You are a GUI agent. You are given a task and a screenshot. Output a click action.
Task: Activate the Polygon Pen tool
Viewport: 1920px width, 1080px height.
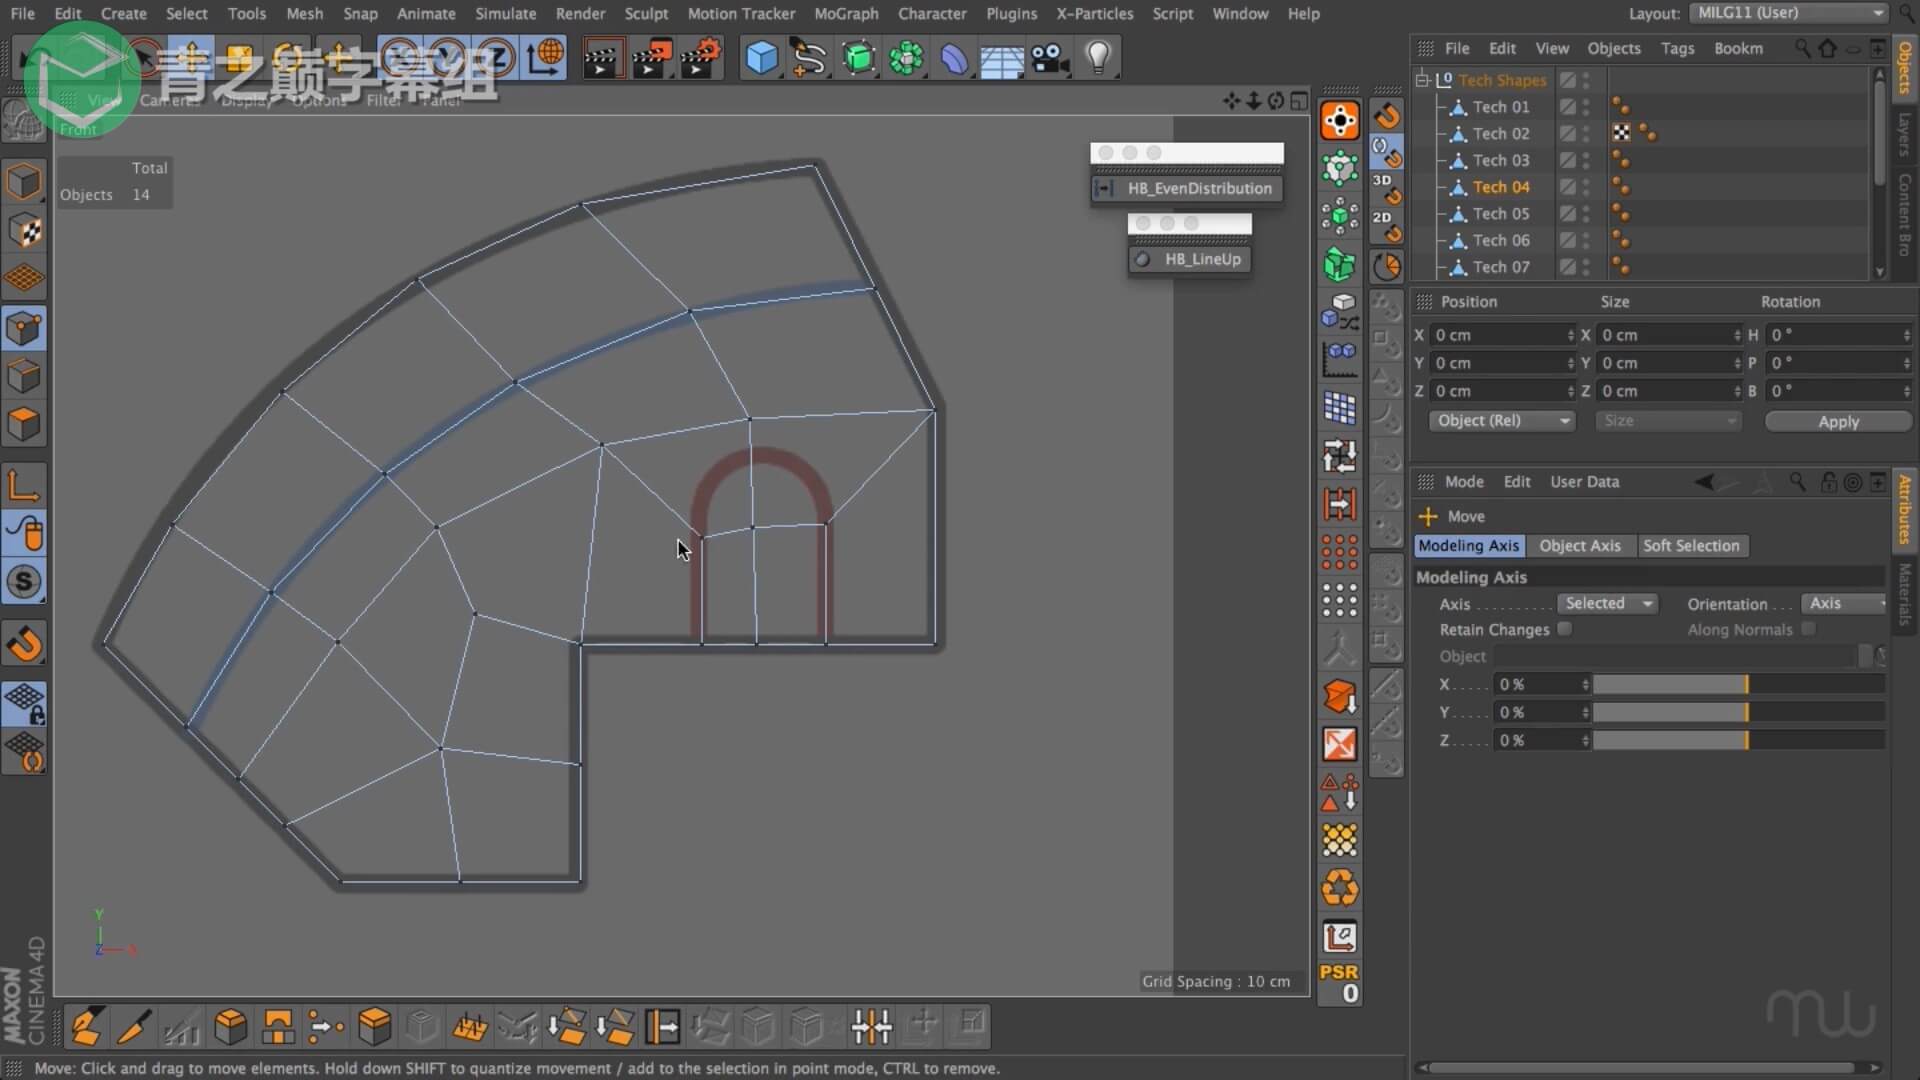(86, 1026)
